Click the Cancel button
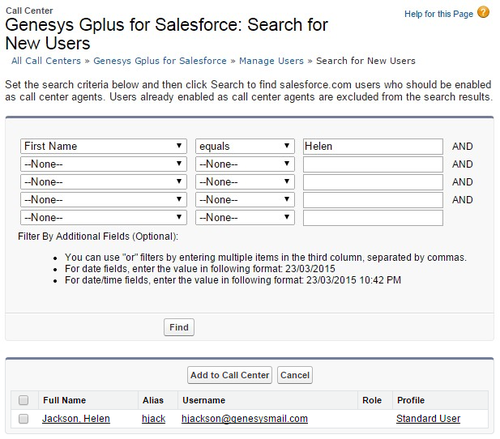Image resolution: width=500 pixels, height=439 pixels. click(x=295, y=375)
